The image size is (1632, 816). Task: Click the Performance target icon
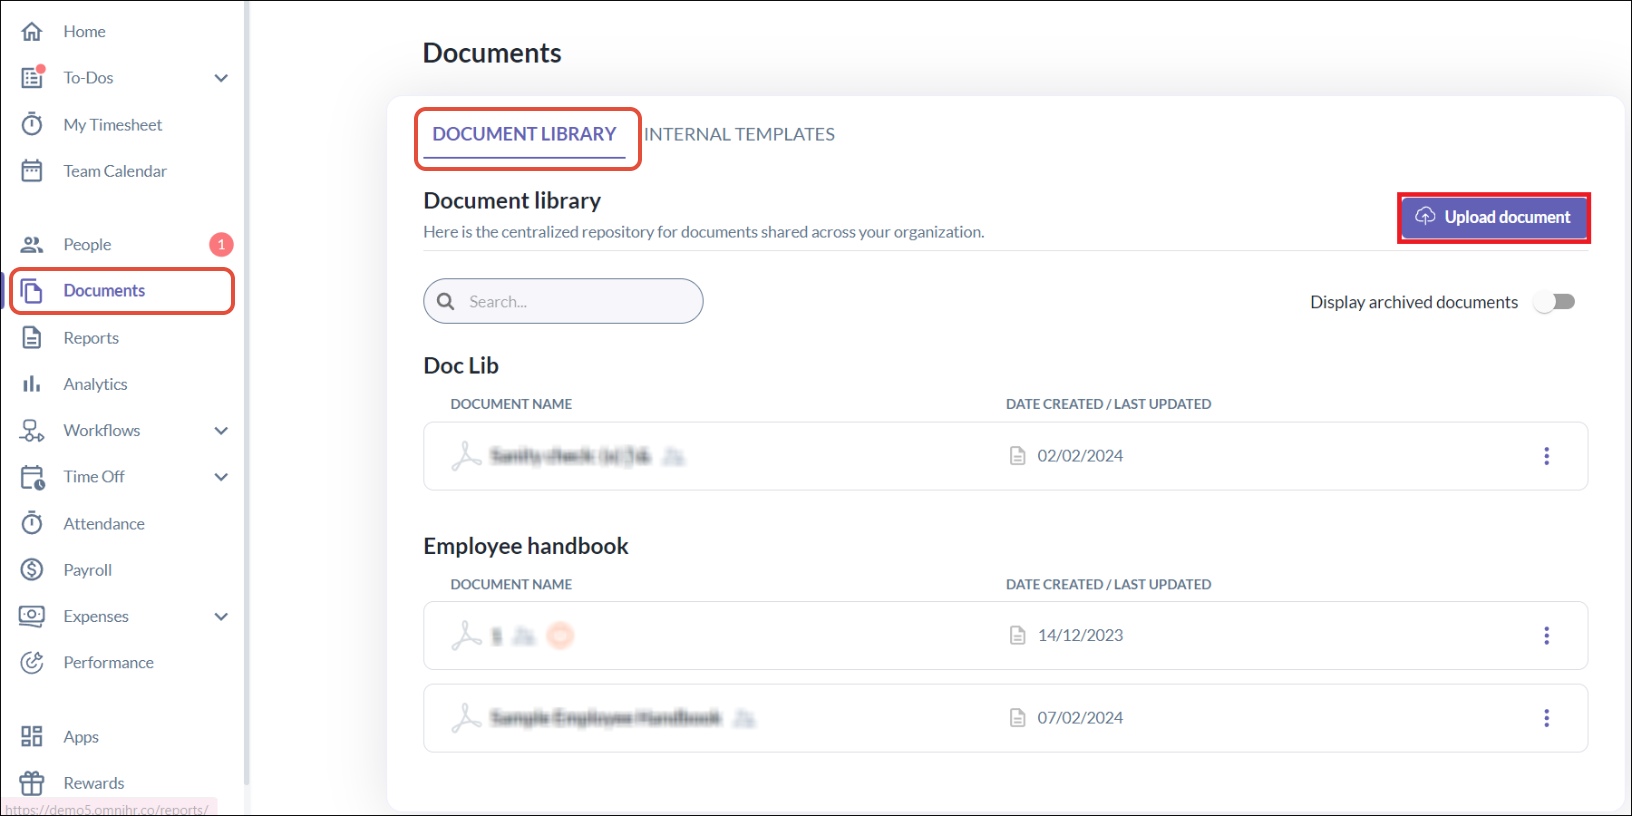point(32,662)
